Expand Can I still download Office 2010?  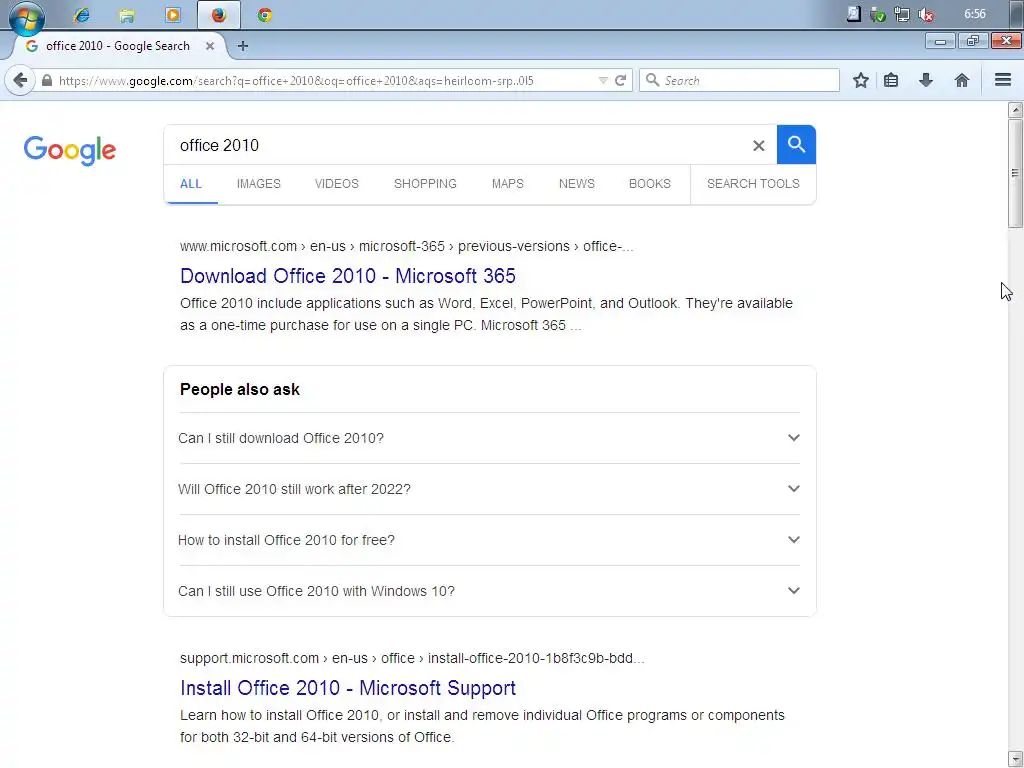tap(489, 438)
